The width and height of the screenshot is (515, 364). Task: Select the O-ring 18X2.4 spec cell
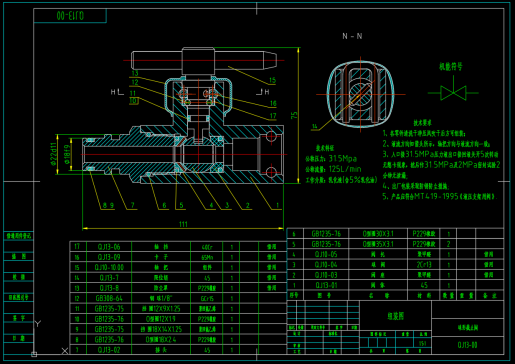click(161, 340)
